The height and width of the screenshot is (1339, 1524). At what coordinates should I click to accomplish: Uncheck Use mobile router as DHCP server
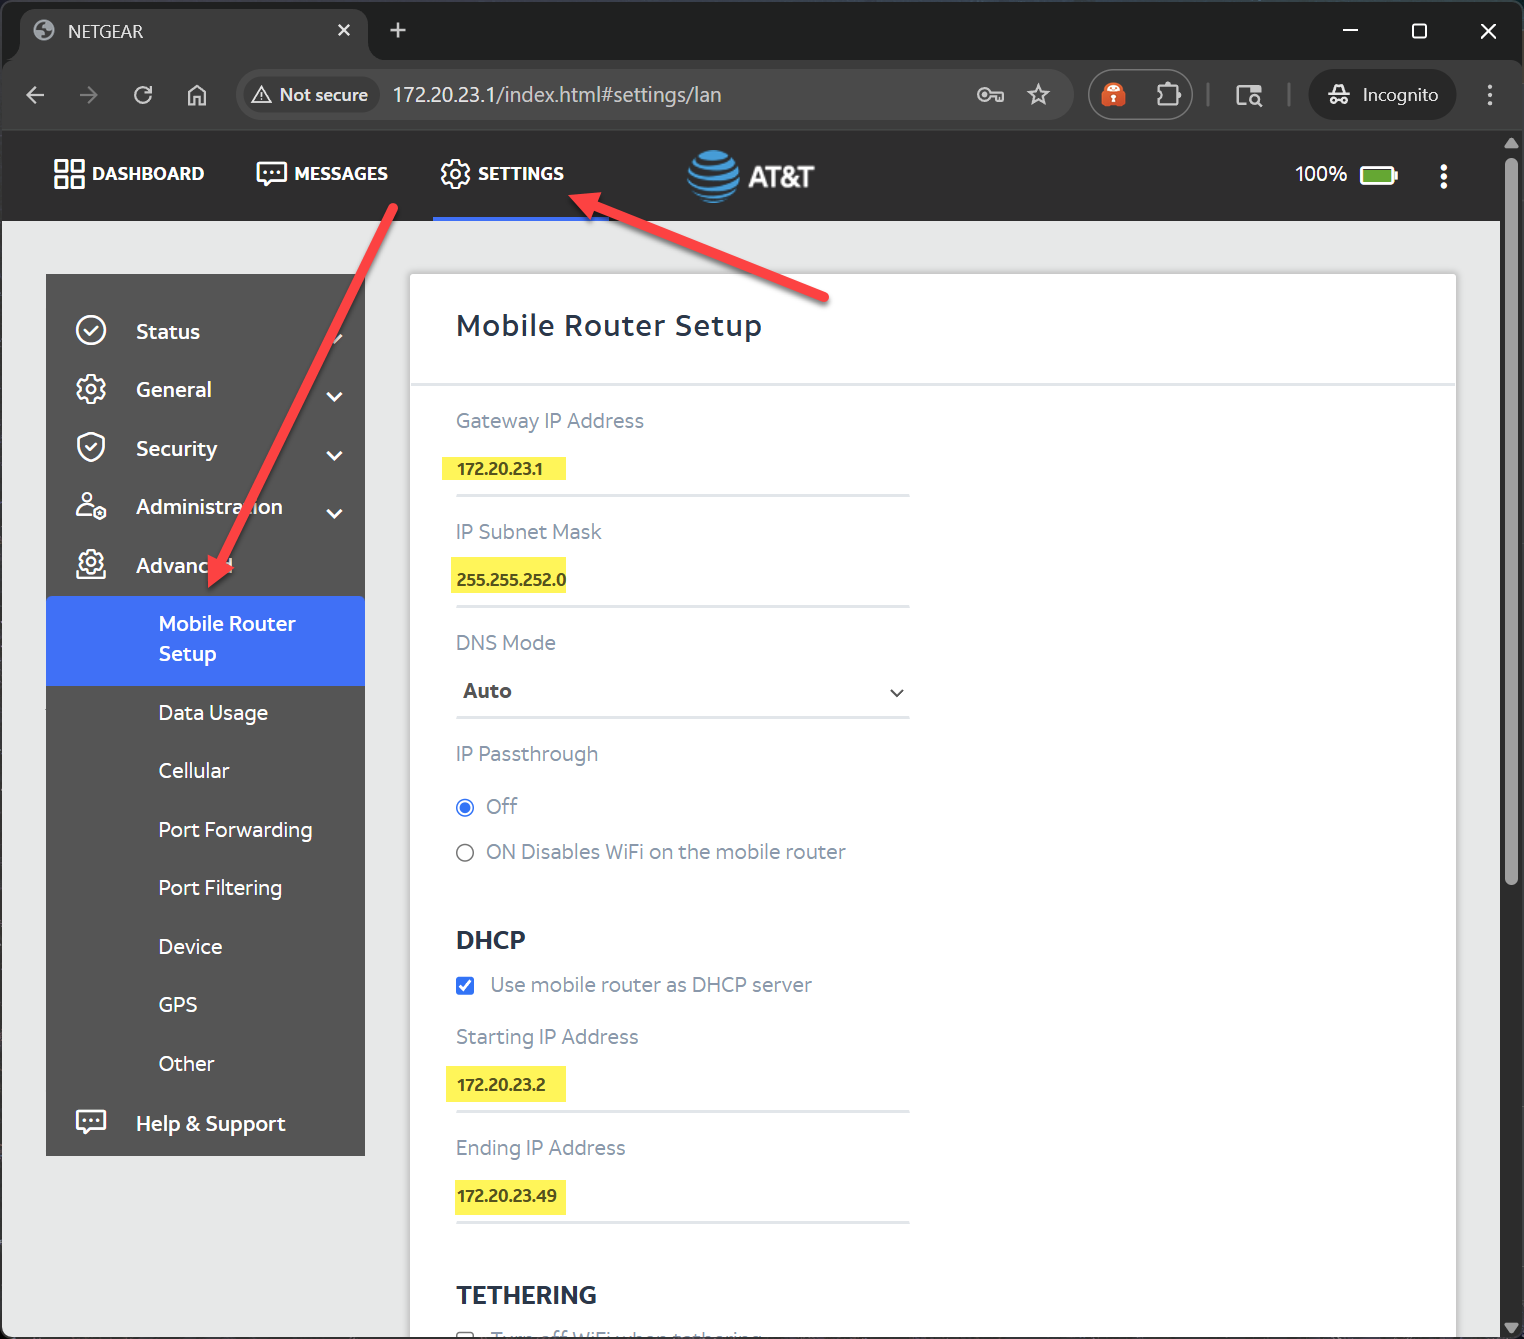click(x=465, y=986)
